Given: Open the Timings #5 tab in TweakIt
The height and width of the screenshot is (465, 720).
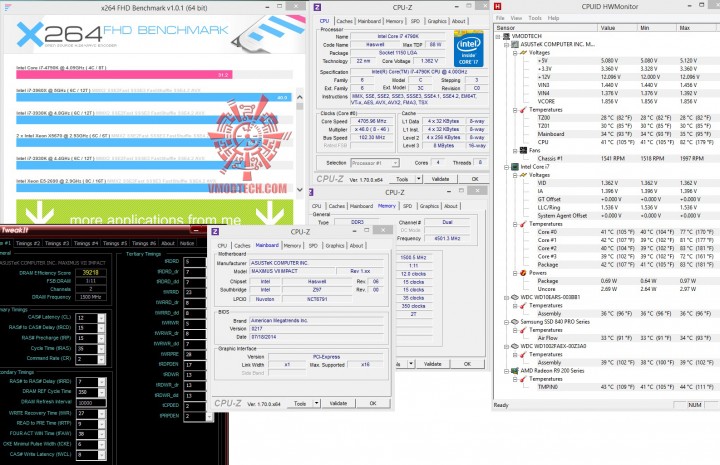Looking at the screenshot, I should point(115,243).
